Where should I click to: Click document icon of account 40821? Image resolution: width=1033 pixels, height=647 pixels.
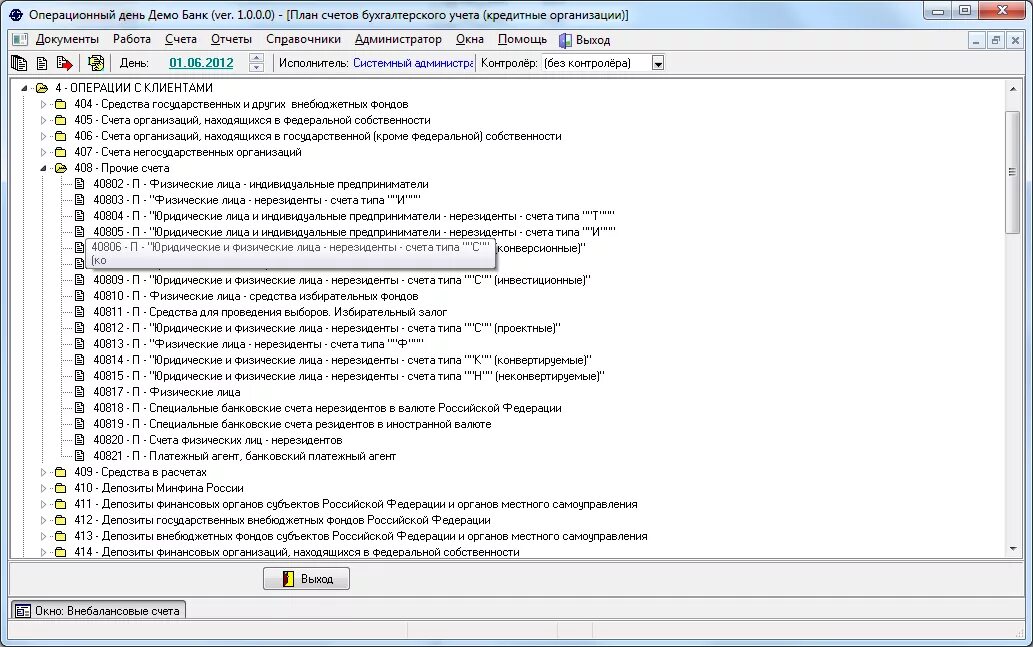coord(80,456)
